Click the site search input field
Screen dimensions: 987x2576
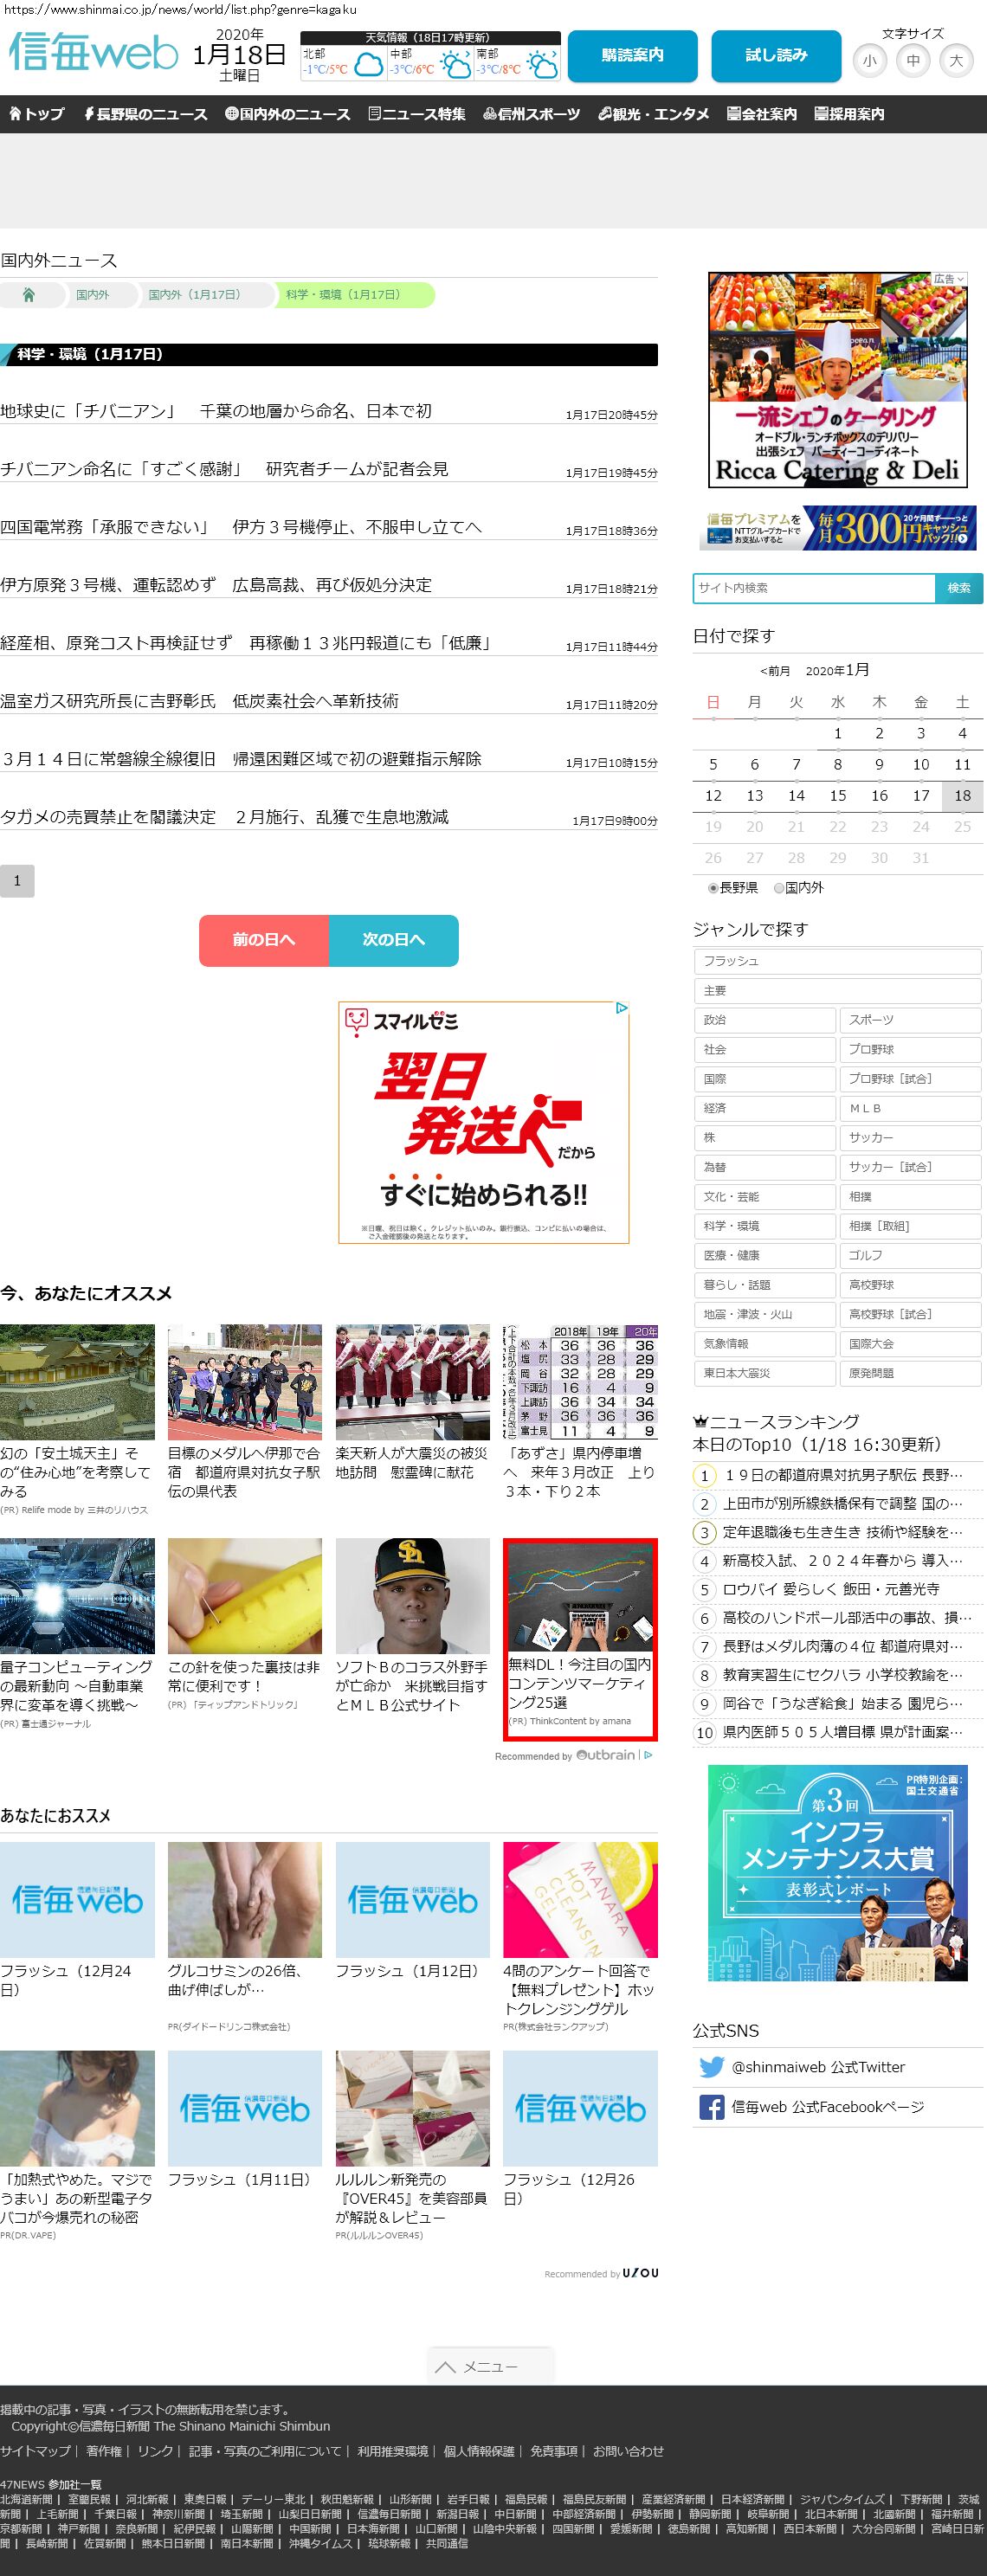pos(814,588)
